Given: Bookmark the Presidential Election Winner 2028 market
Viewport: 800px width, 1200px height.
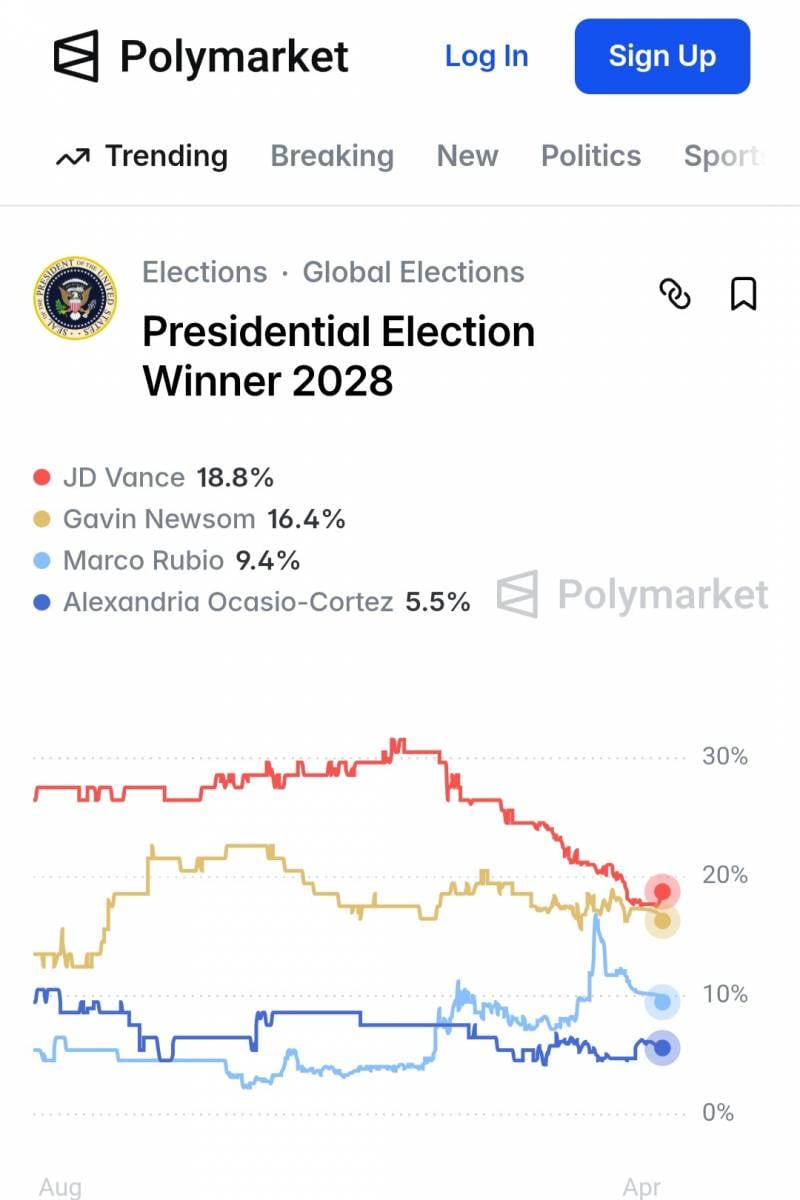Looking at the screenshot, I should 743,294.
